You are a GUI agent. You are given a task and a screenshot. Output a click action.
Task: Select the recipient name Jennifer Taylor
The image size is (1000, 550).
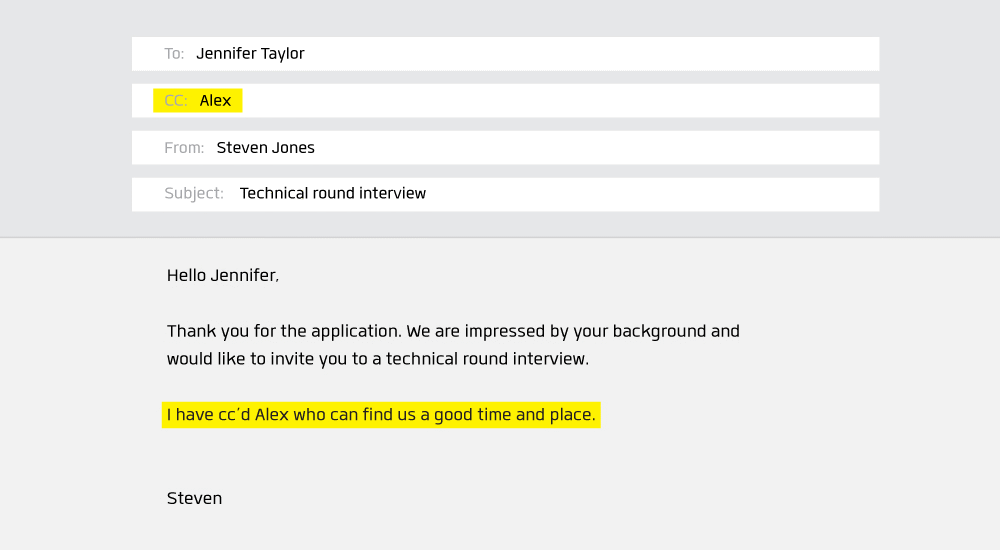[x=250, y=54]
